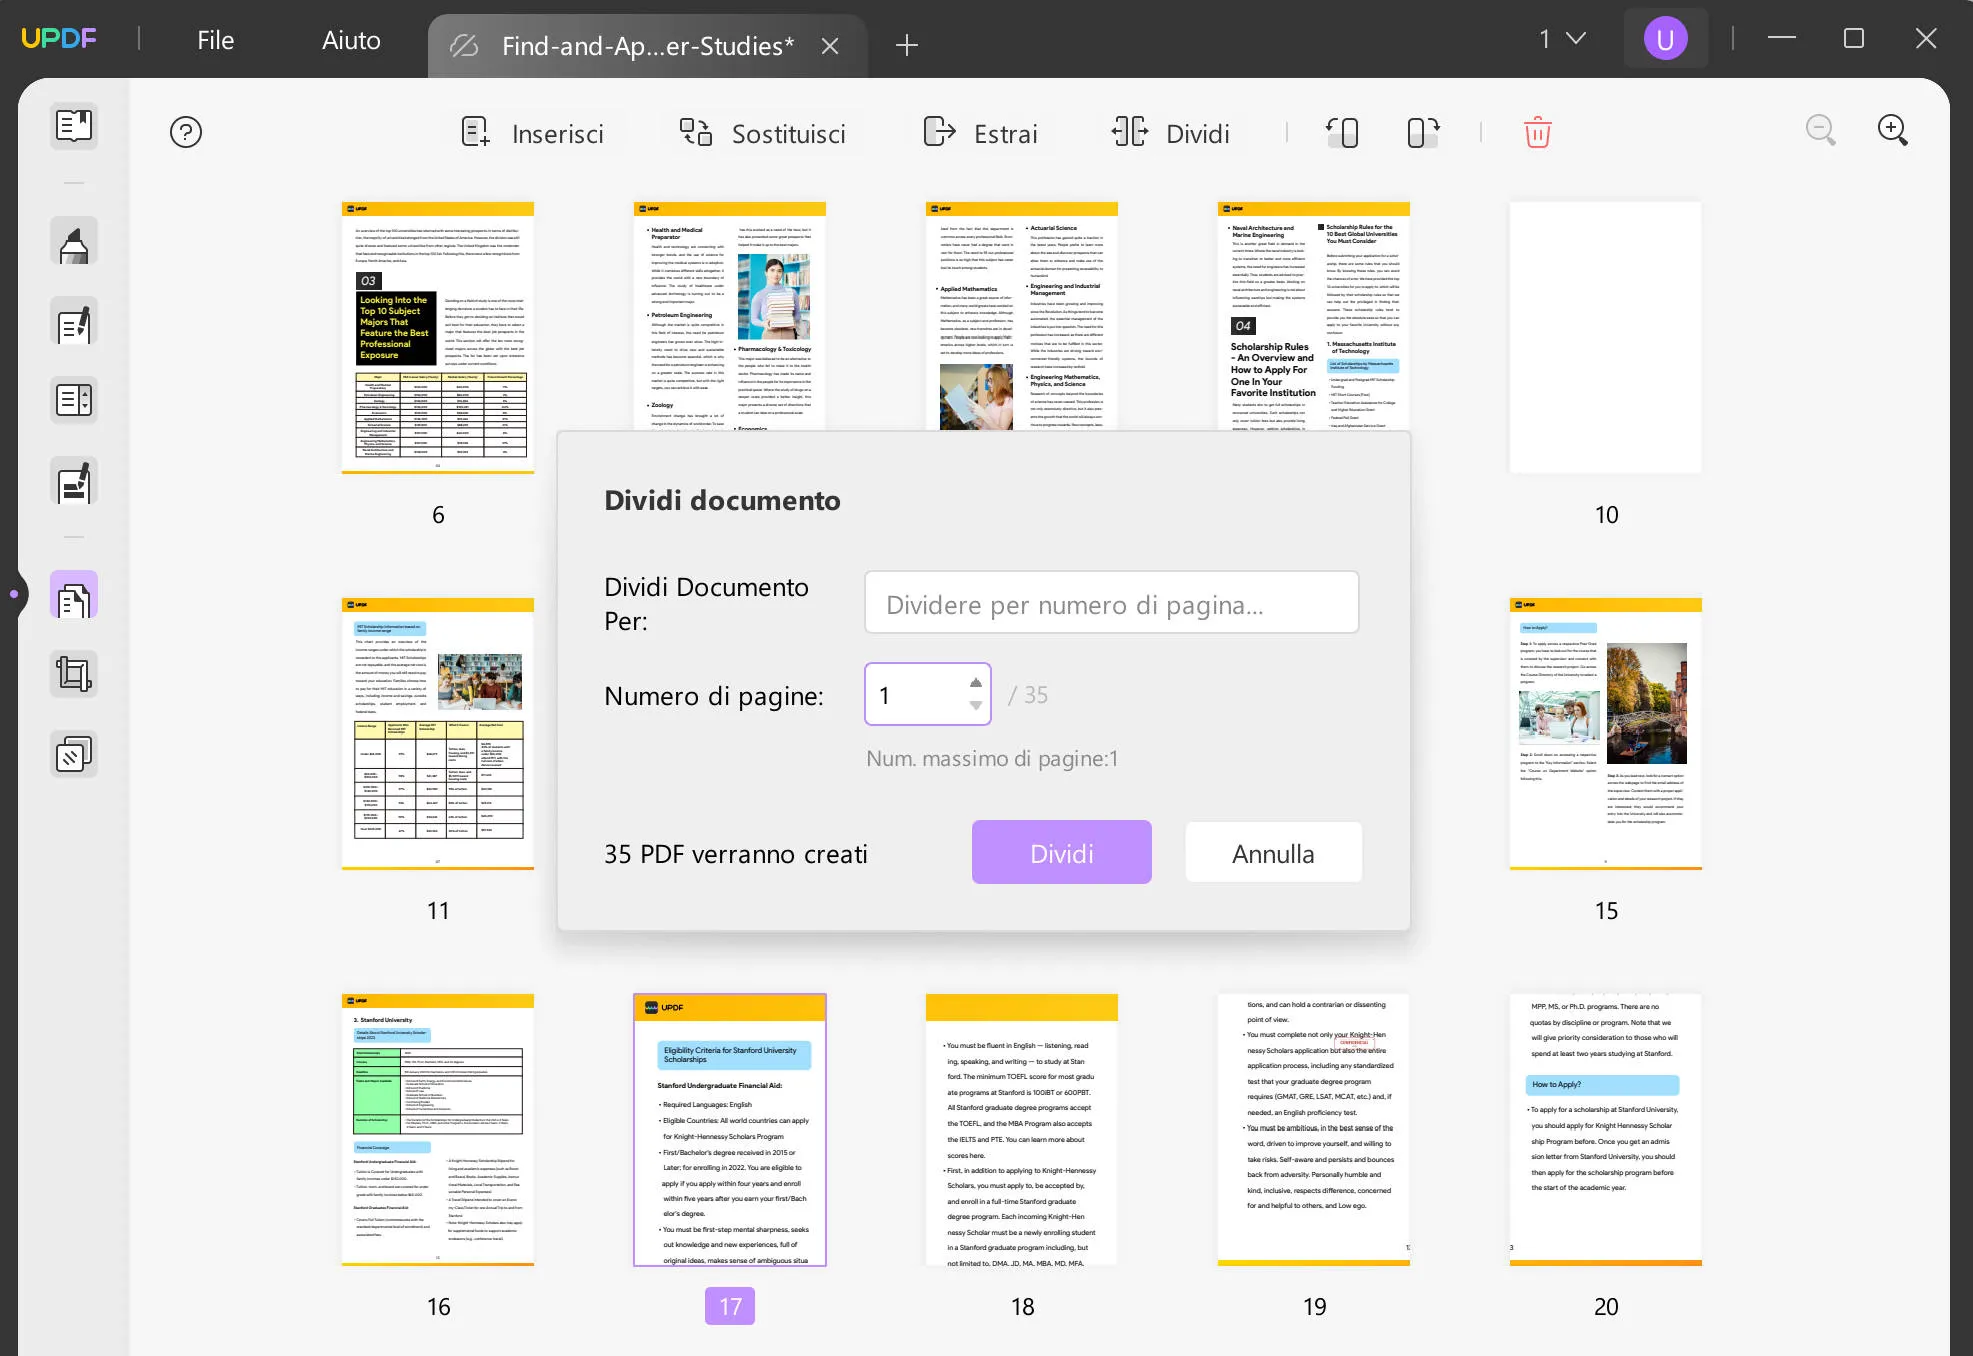
Task: Click the Annulla button
Action: point(1273,852)
